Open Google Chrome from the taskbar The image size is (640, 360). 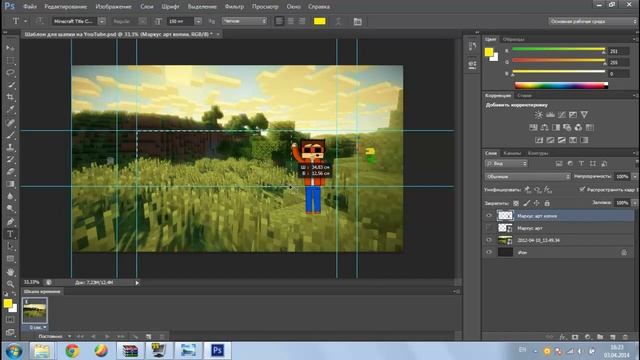(72, 350)
